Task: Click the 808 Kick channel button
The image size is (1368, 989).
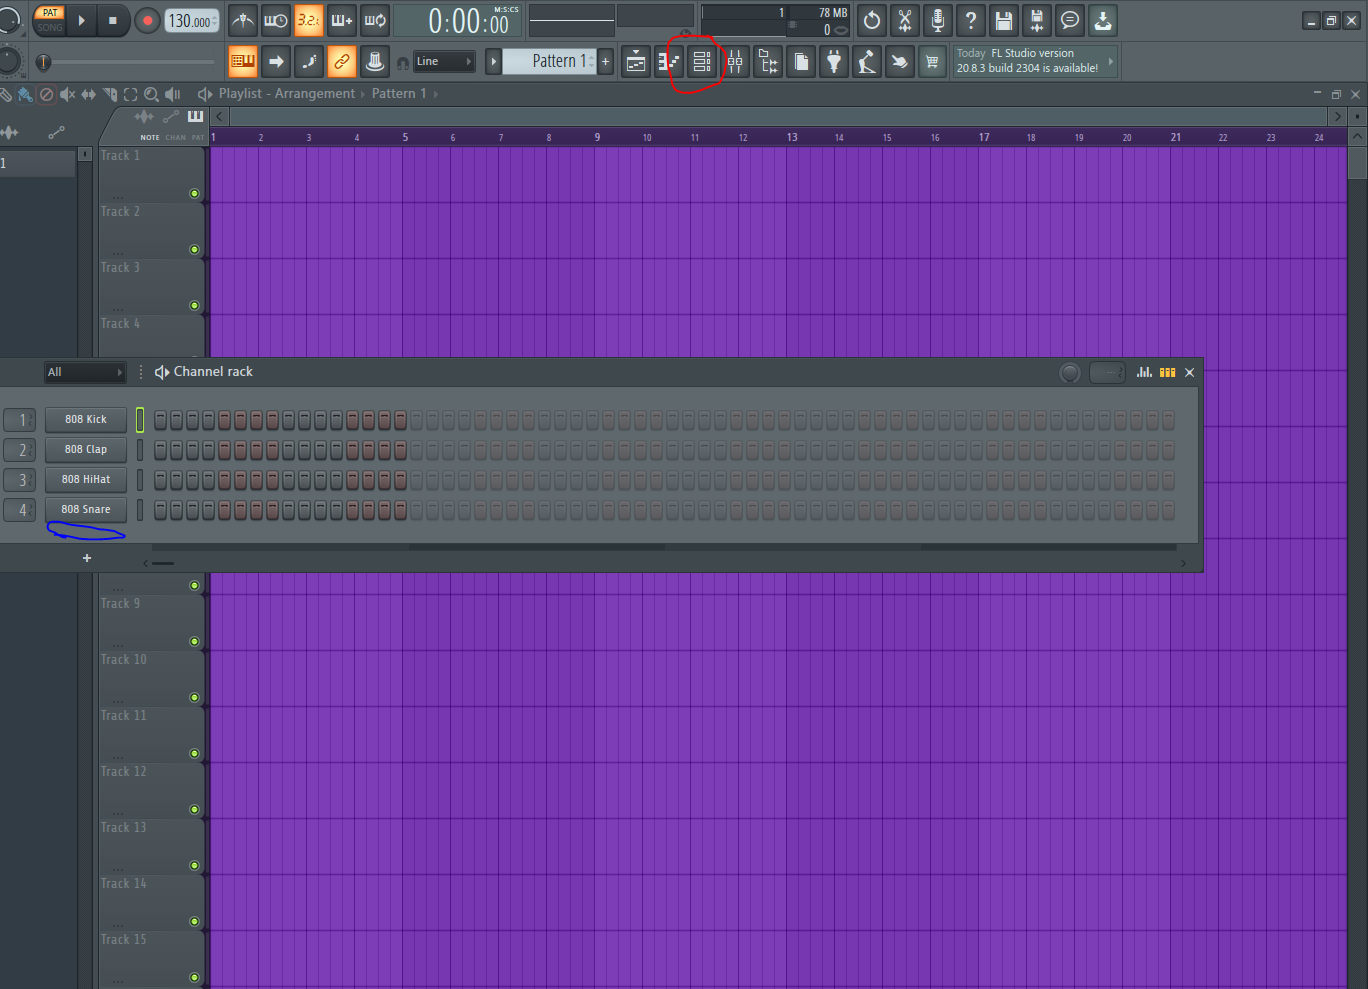Action: click(x=86, y=420)
